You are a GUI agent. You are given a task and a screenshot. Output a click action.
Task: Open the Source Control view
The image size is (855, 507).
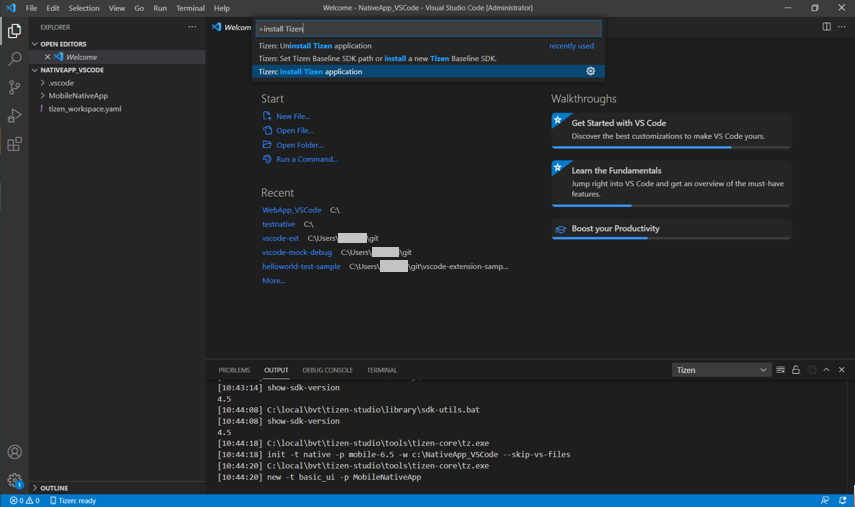14,88
